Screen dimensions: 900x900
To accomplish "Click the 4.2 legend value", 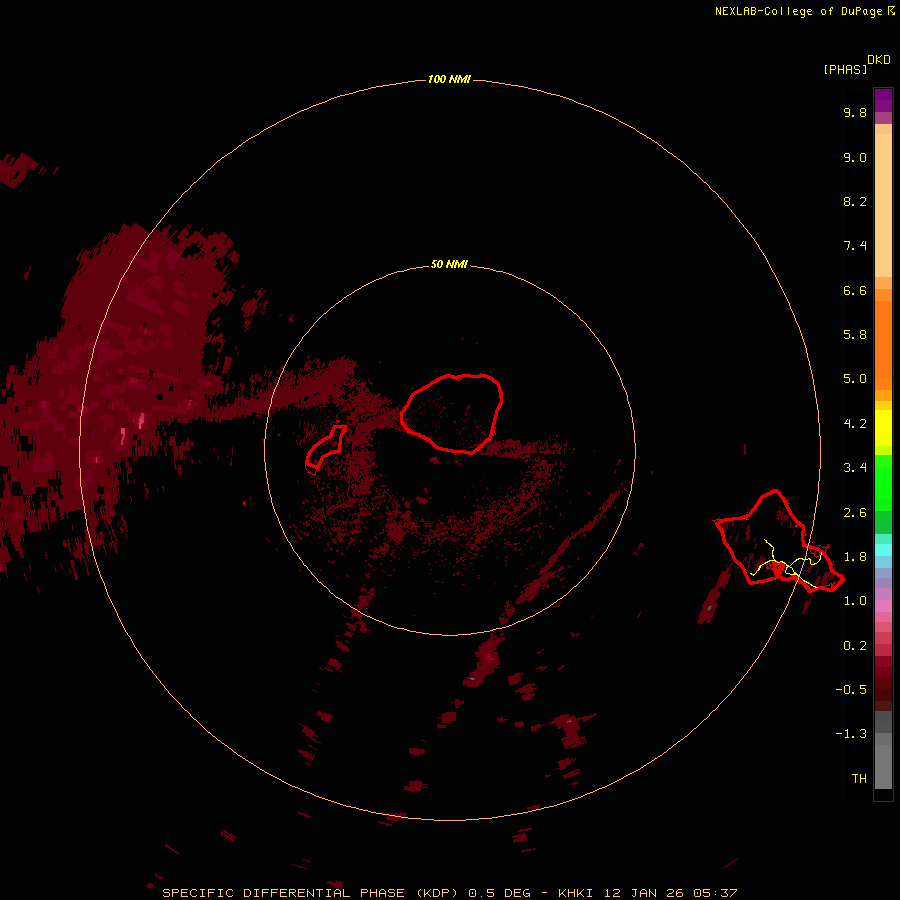I will [x=855, y=424].
